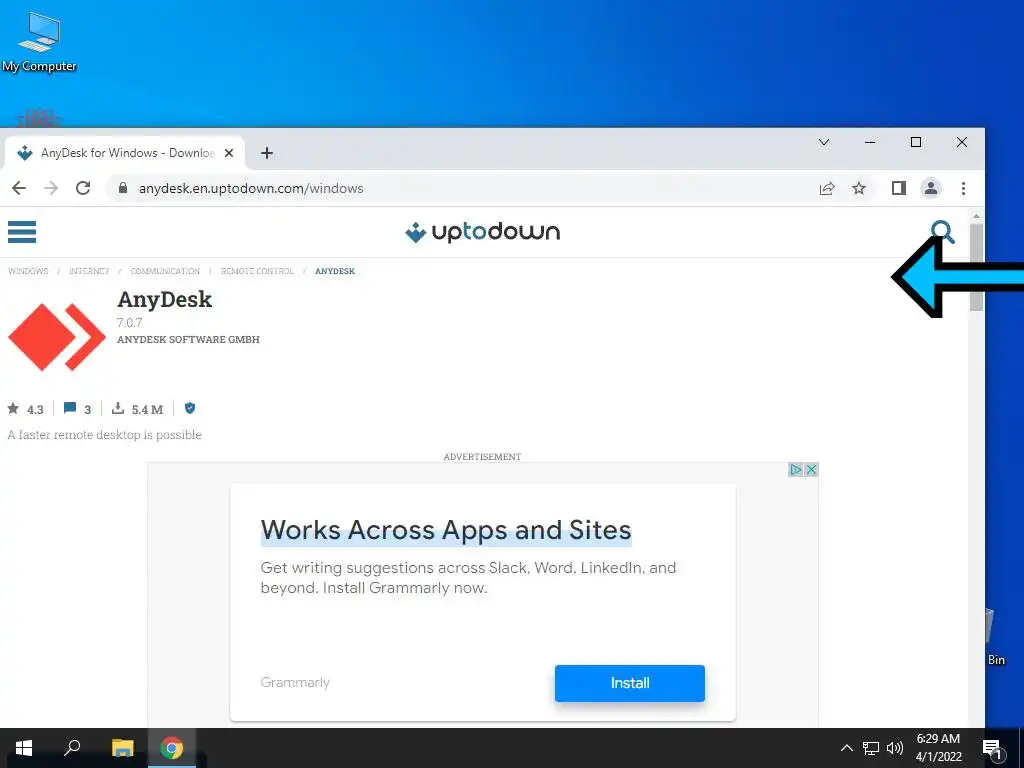
Task: Select the AnyDesk for Windows tab
Action: click(x=124, y=153)
